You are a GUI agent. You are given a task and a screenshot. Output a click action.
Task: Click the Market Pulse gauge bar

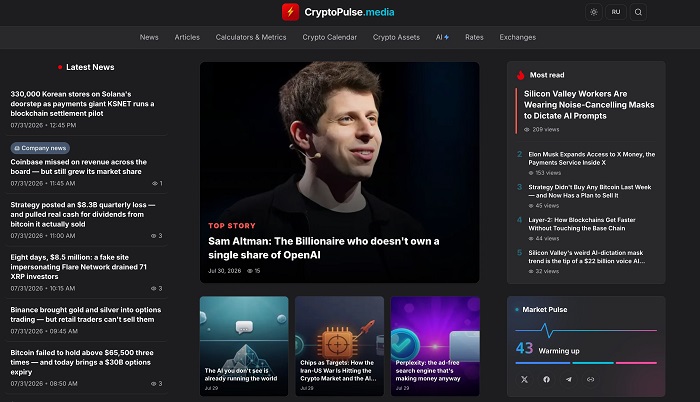click(586, 363)
